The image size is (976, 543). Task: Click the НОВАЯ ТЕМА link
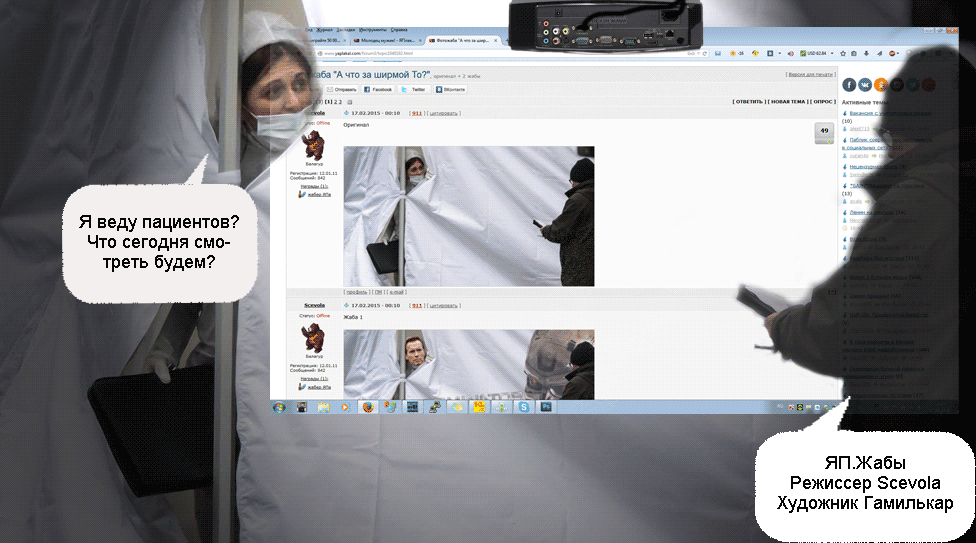pyautogui.click(x=788, y=101)
